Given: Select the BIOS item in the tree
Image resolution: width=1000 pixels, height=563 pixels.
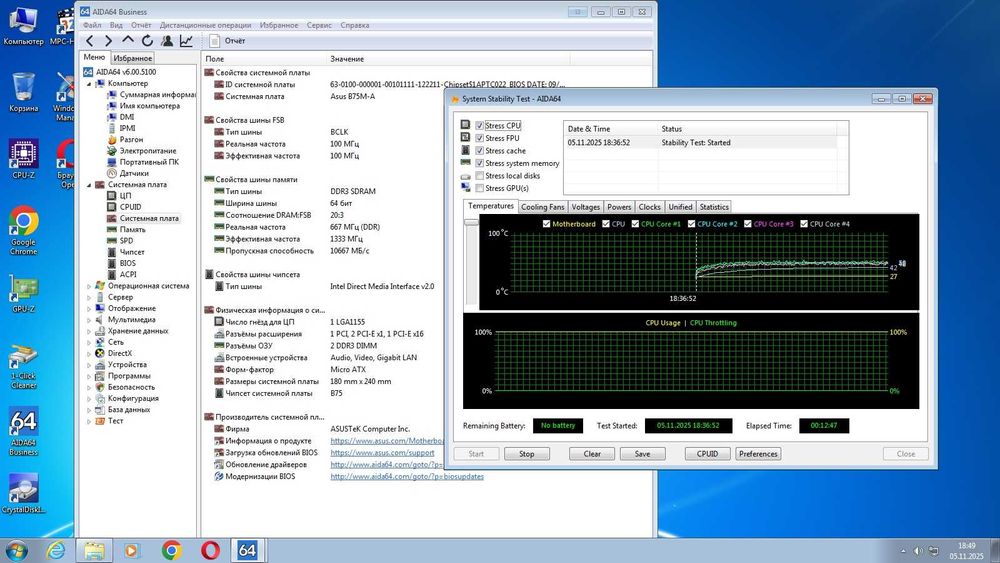Looking at the screenshot, I should coord(128,263).
